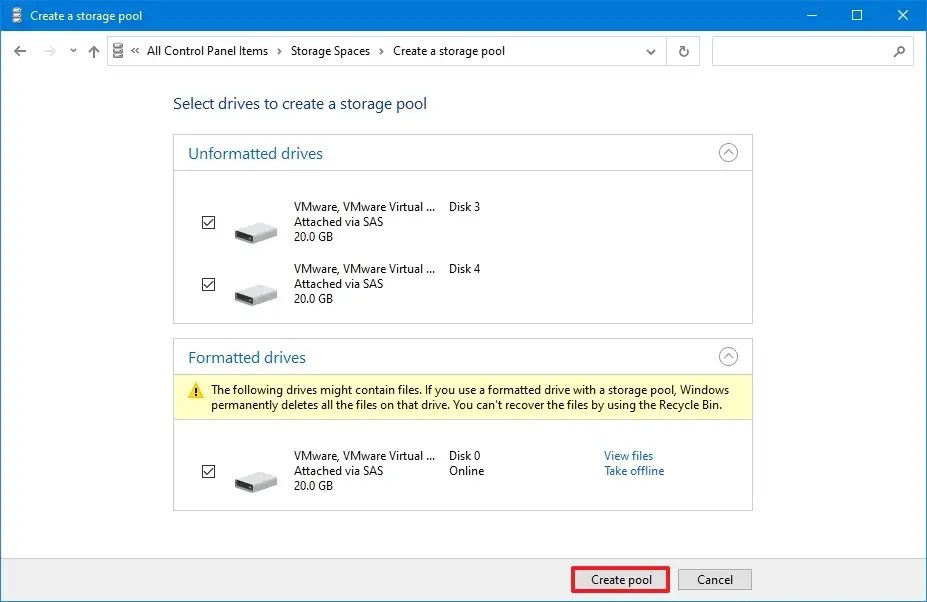The height and width of the screenshot is (602, 927).
Task: Click the Create pool button
Action: click(x=619, y=579)
